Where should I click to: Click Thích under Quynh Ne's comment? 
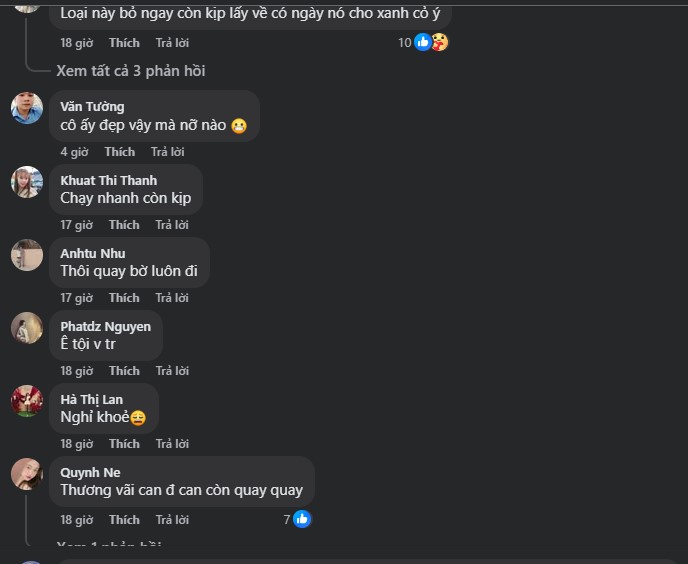click(x=124, y=520)
